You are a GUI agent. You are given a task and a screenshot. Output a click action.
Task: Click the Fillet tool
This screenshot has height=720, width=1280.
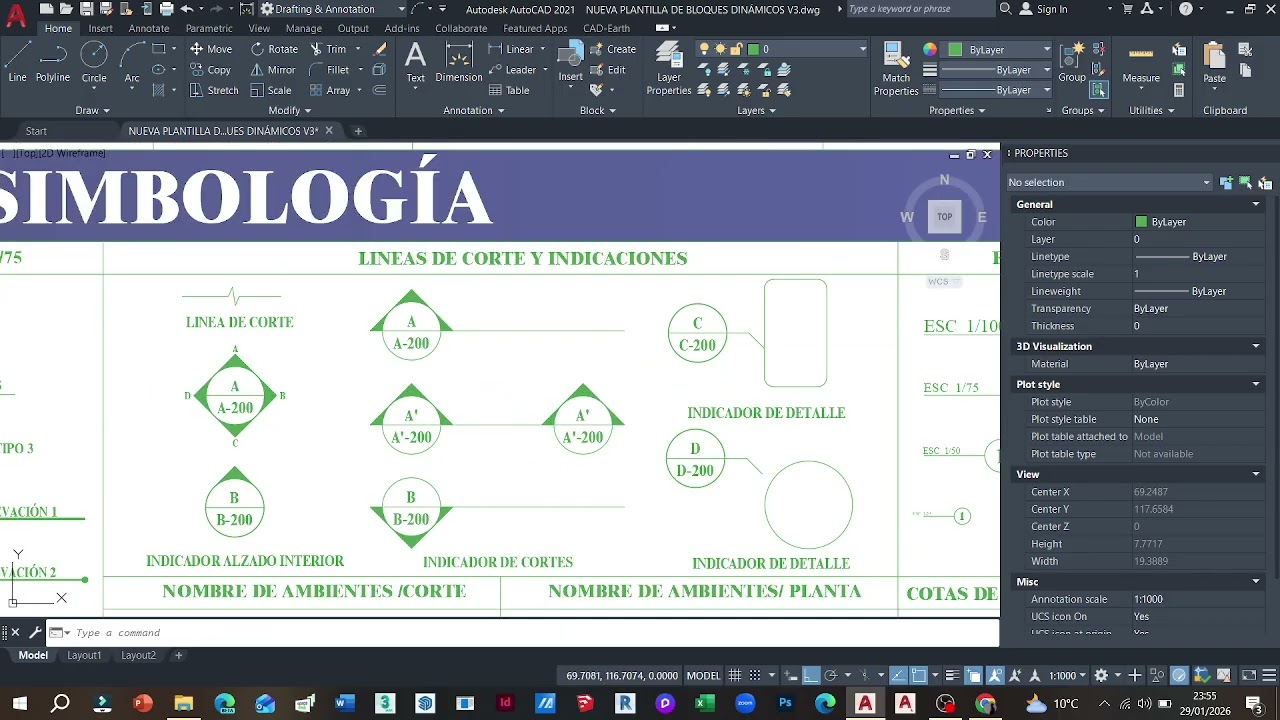coord(330,70)
